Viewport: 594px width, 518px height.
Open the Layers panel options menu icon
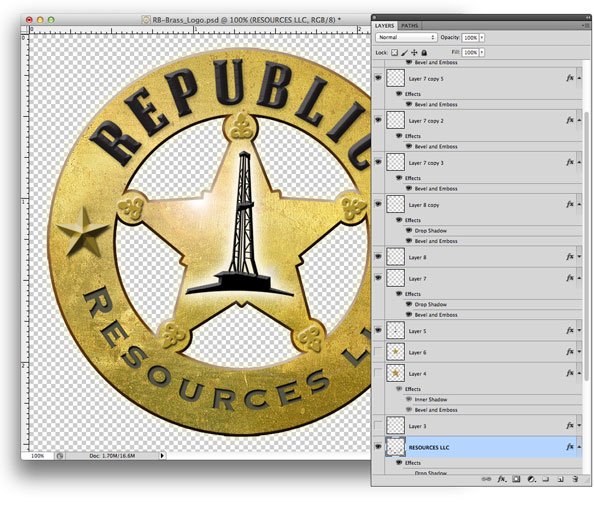click(x=585, y=25)
